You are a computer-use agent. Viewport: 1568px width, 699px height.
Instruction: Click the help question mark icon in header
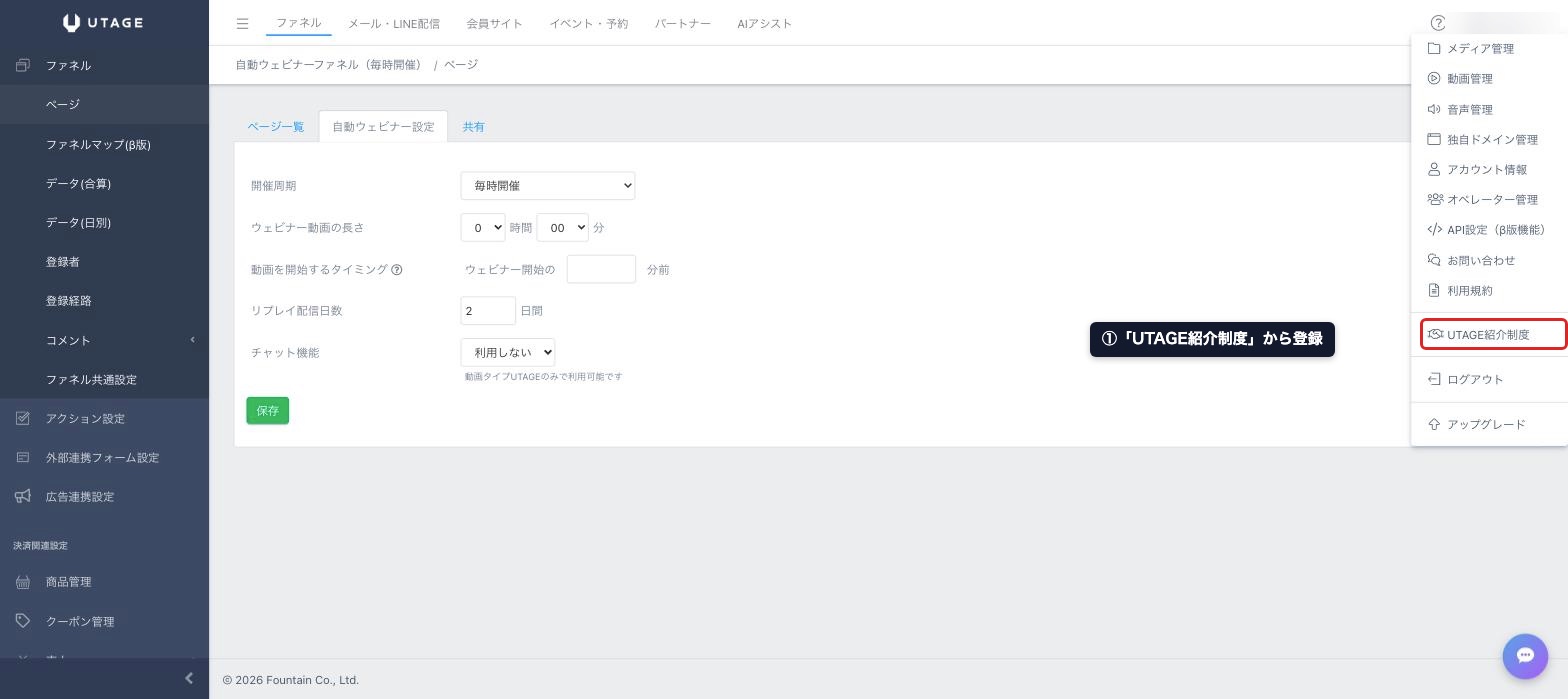pyautogui.click(x=1438, y=23)
